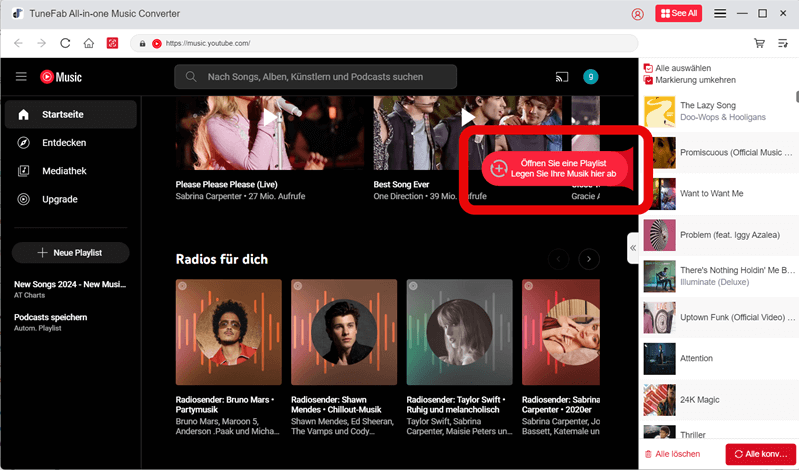Search for songs, albums, artists and podcasts
The width and height of the screenshot is (800, 470).
tap(315, 77)
